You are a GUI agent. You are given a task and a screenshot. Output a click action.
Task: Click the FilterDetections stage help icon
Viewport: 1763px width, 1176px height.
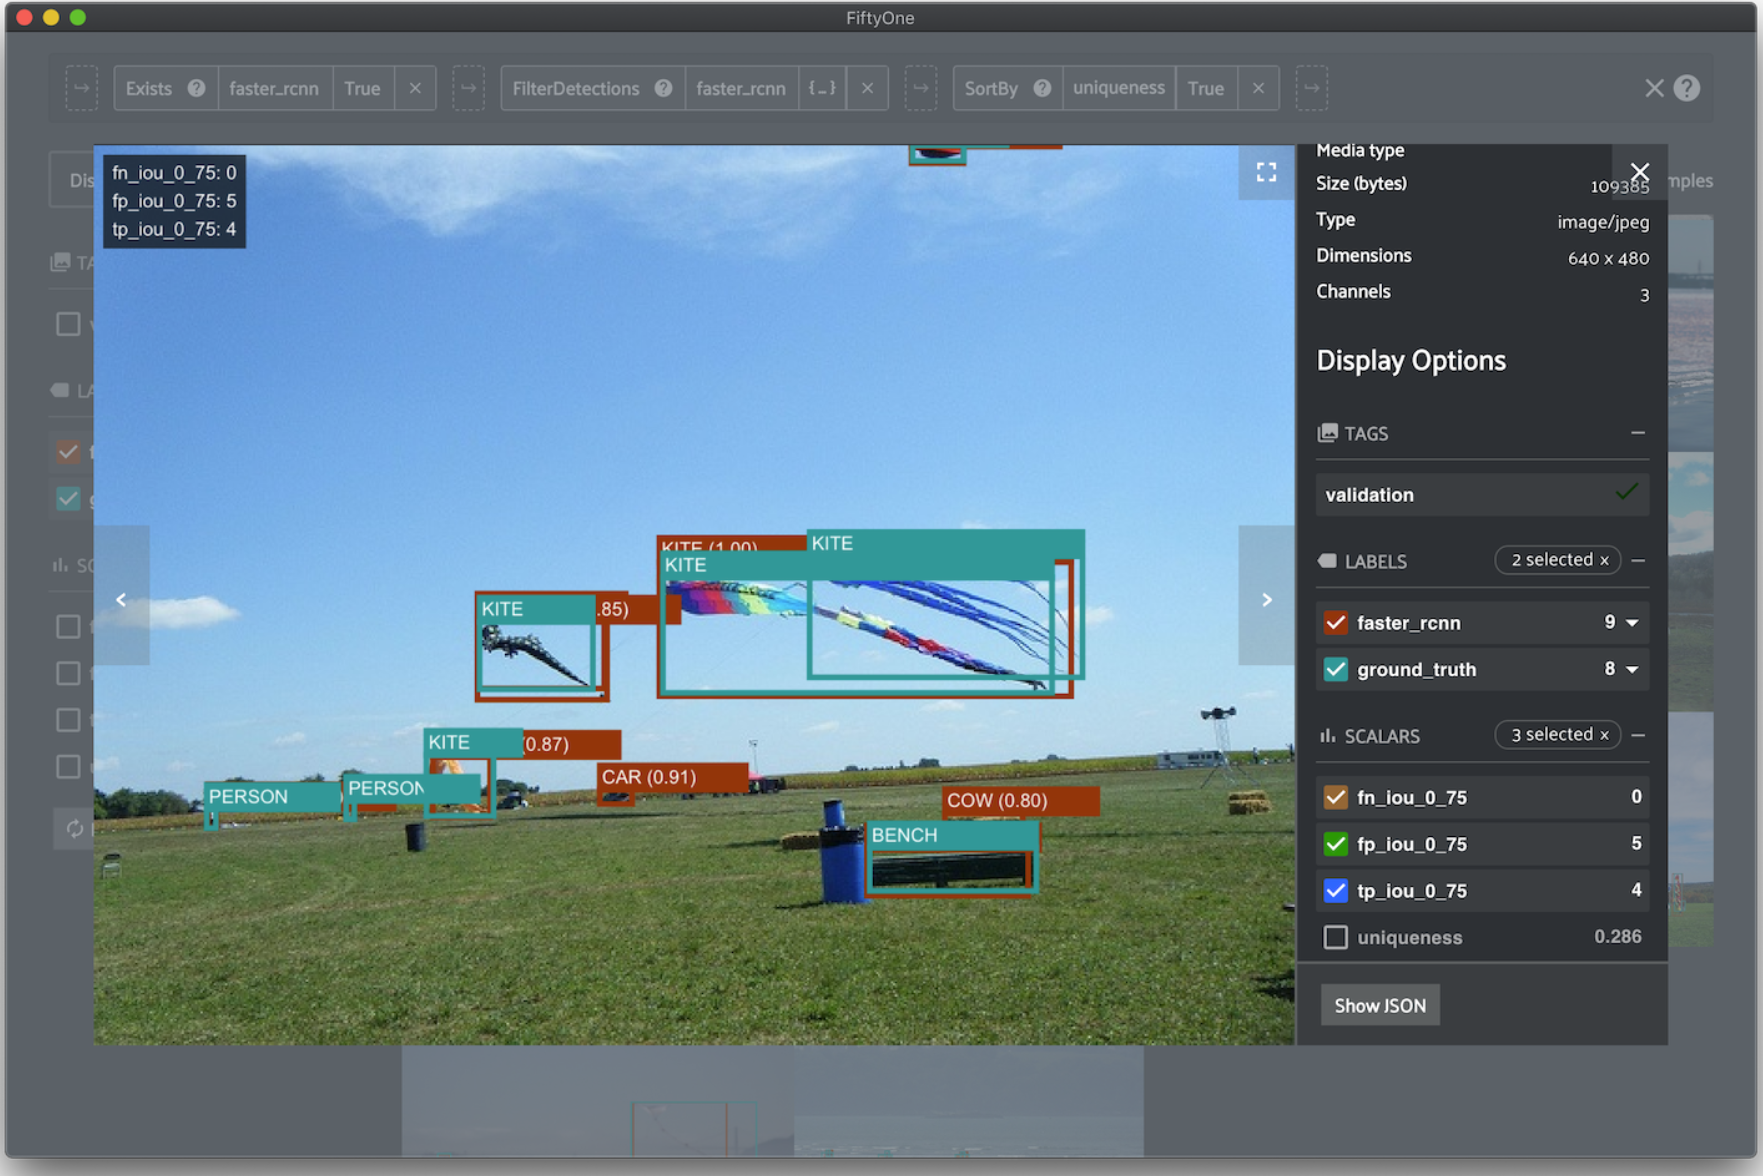point(663,88)
